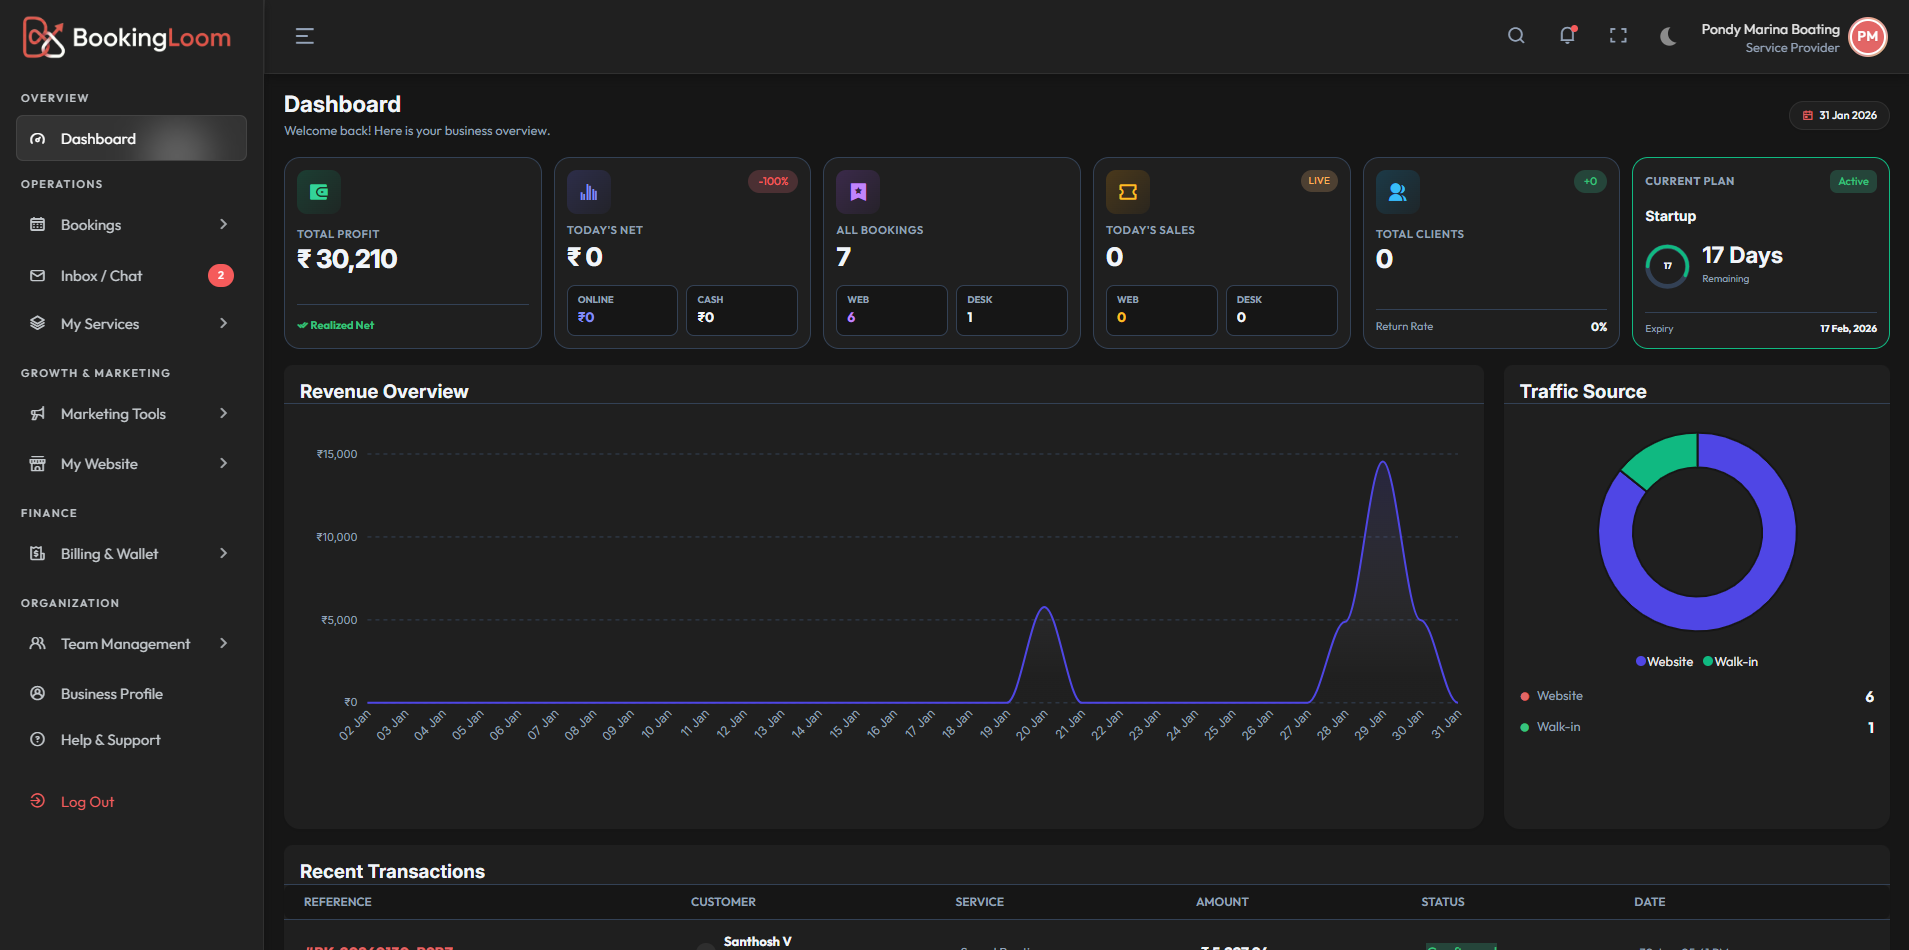Expand the Bookings submenu
This screenshot has height=950, width=1909.
(131, 225)
